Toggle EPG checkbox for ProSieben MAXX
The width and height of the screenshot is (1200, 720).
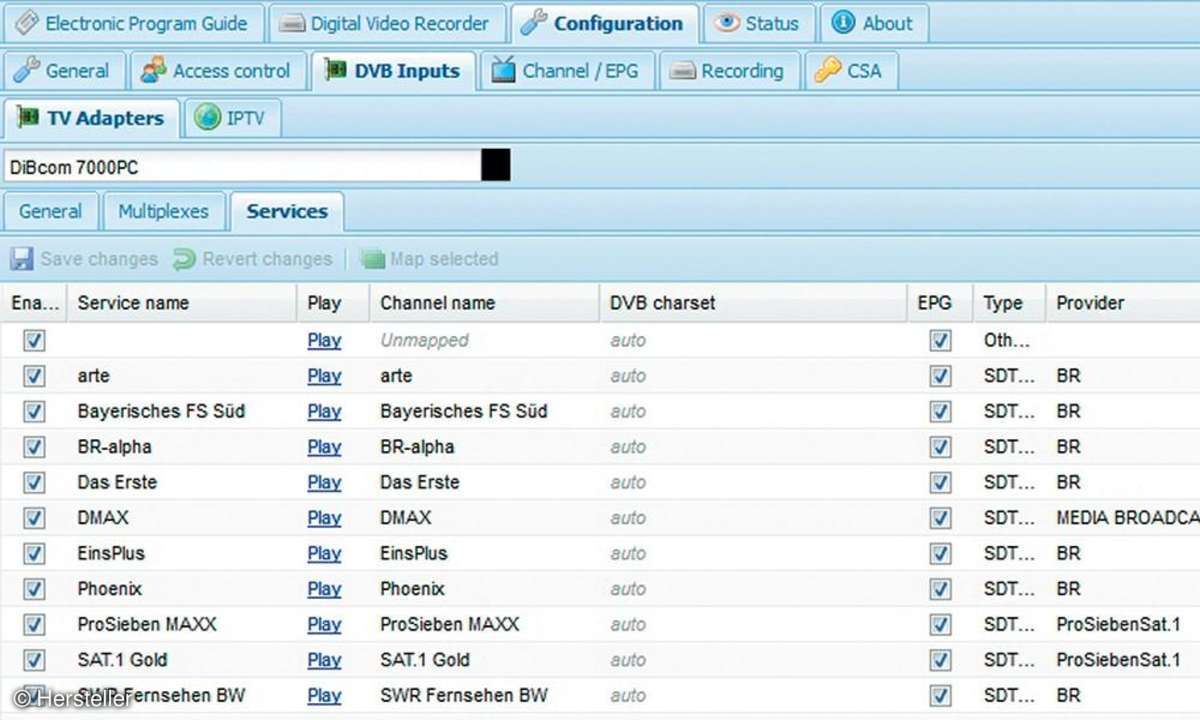click(x=940, y=624)
